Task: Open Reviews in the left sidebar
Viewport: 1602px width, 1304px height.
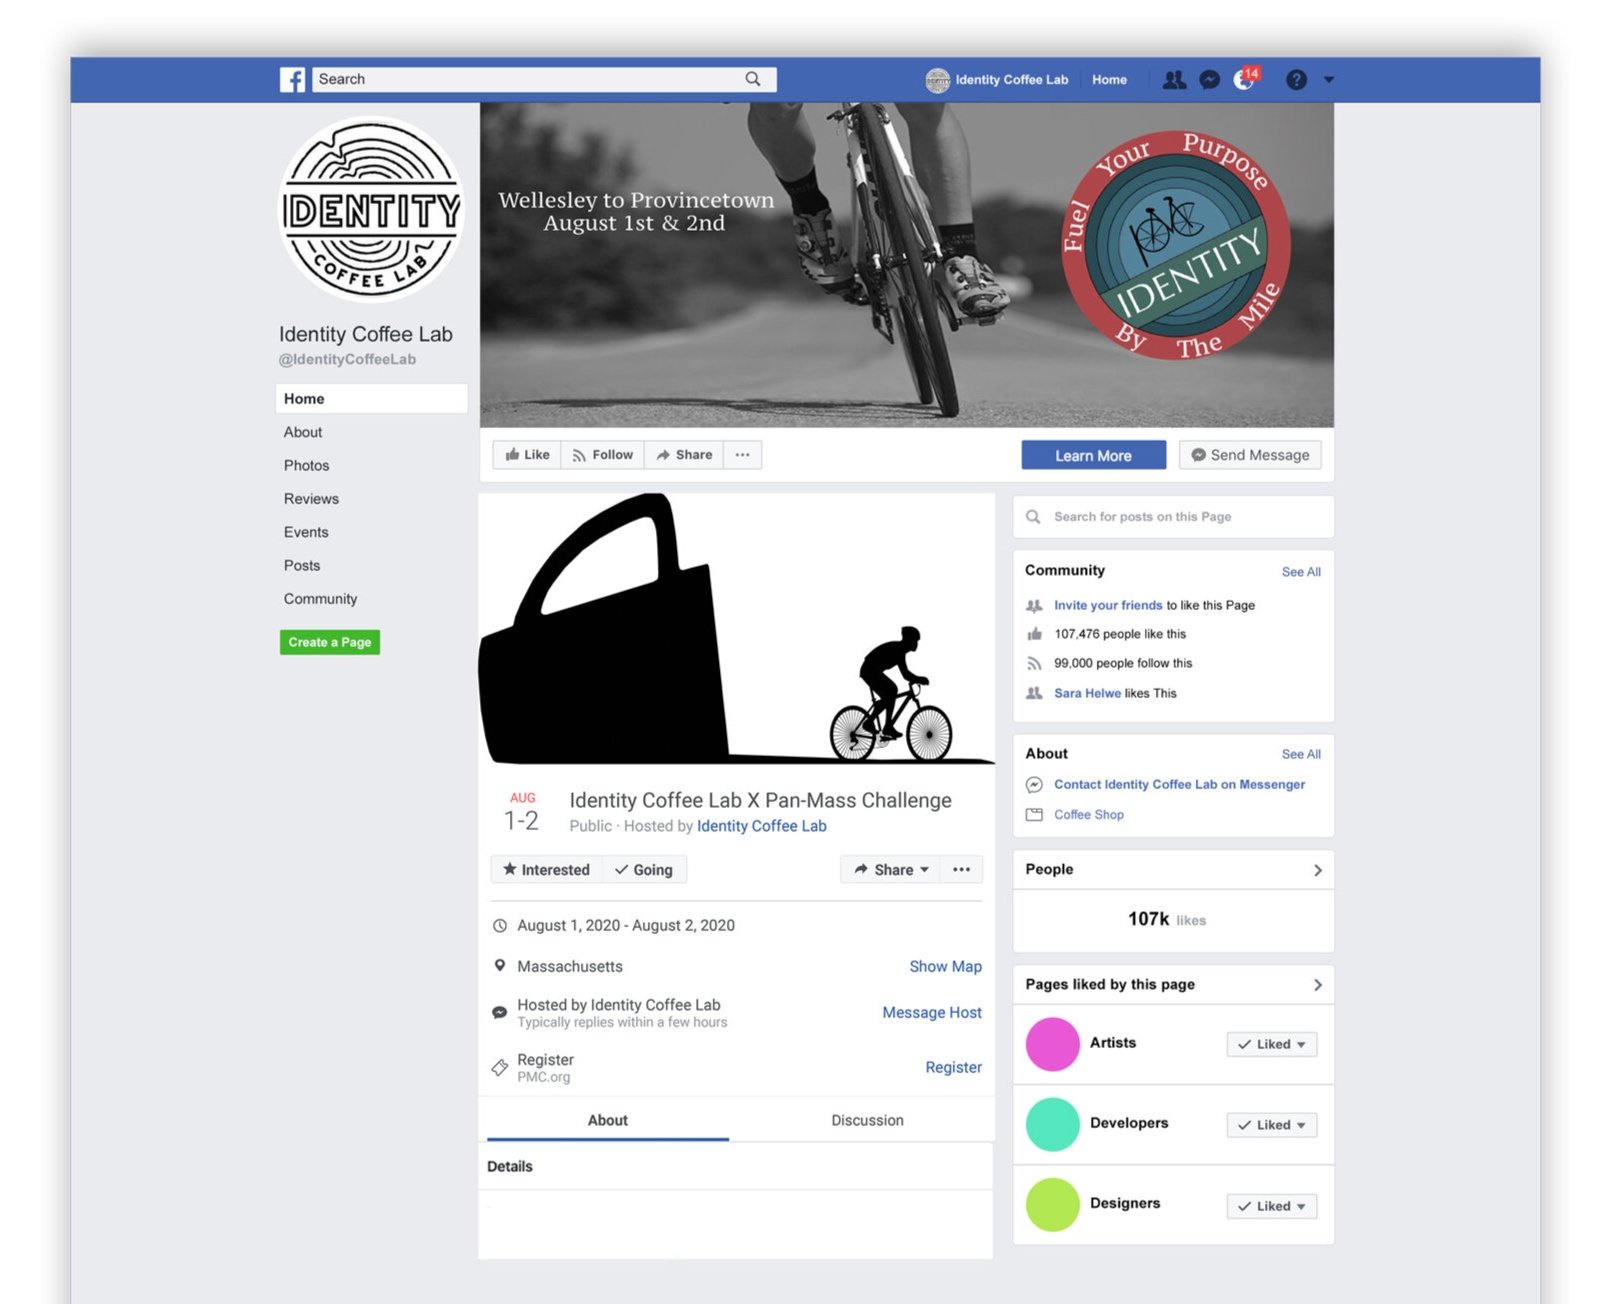Action: click(311, 499)
